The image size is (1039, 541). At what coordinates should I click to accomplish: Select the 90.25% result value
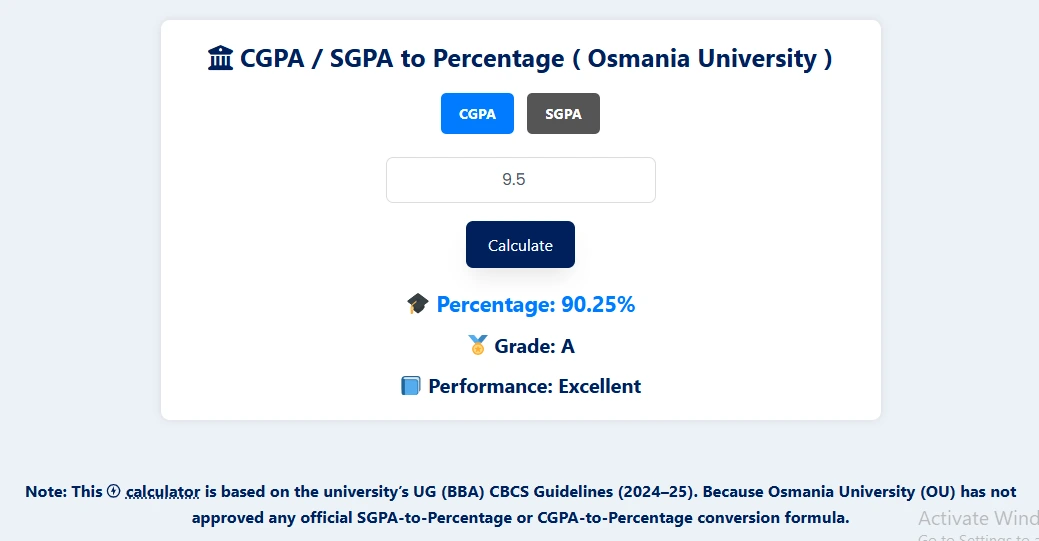pos(598,305)
